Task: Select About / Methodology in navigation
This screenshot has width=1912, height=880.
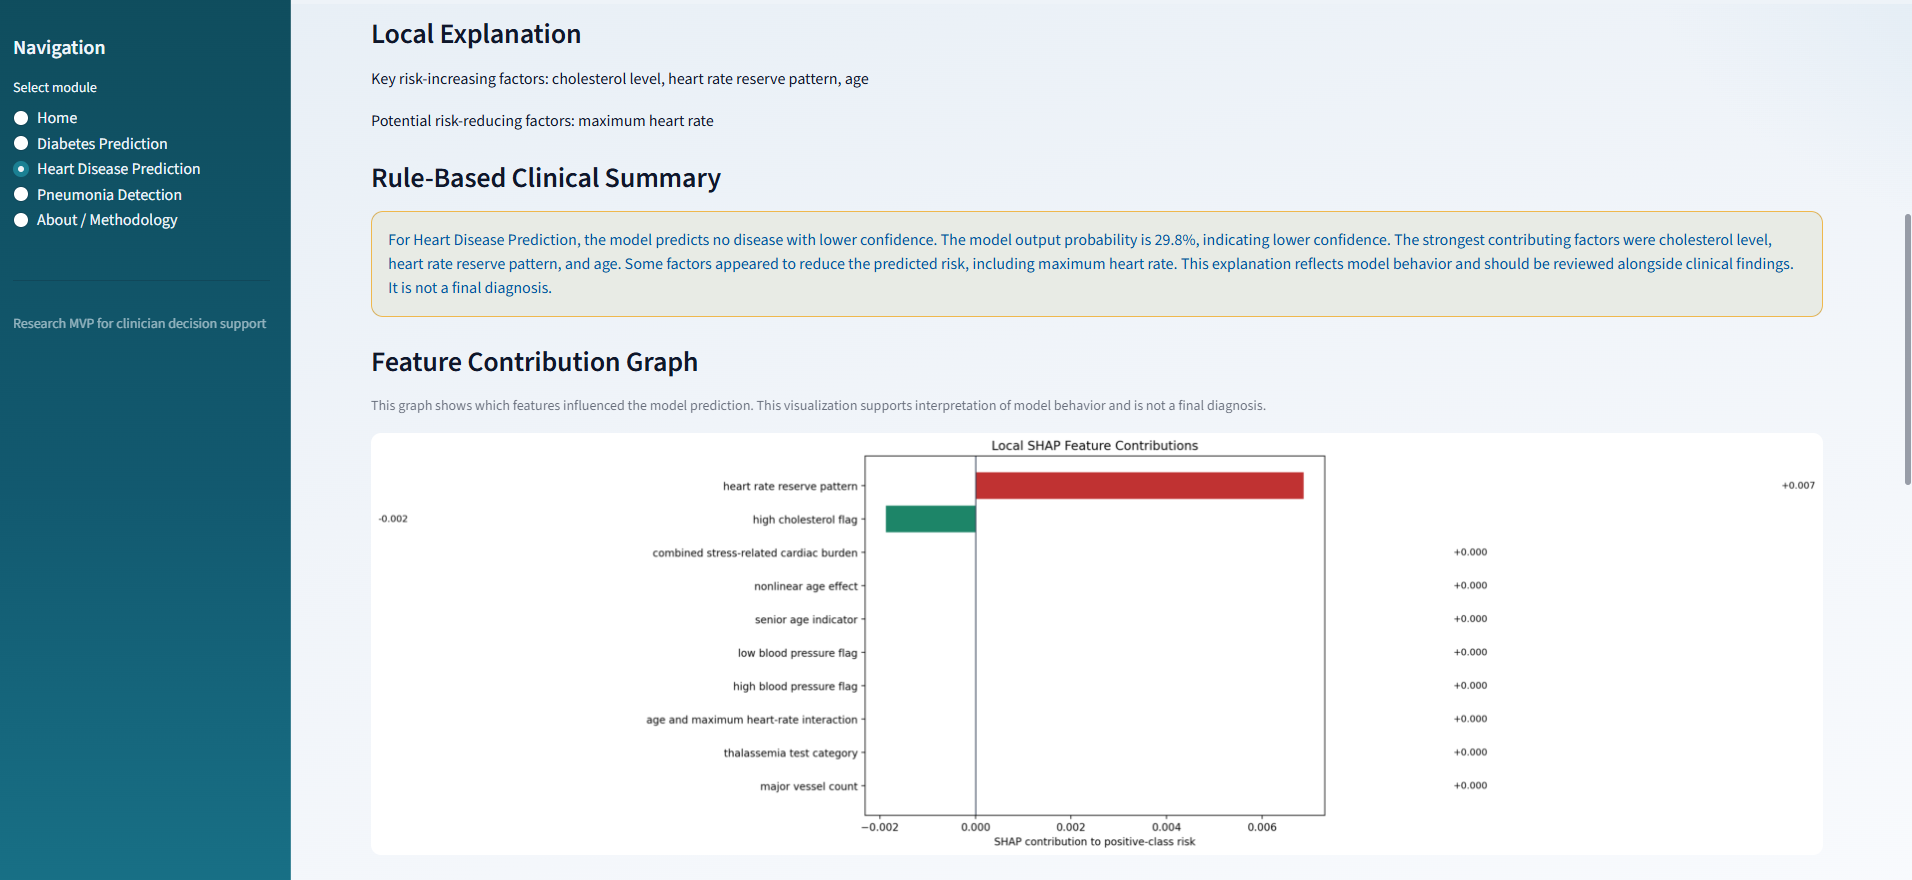Action: [x=21, y=220]
